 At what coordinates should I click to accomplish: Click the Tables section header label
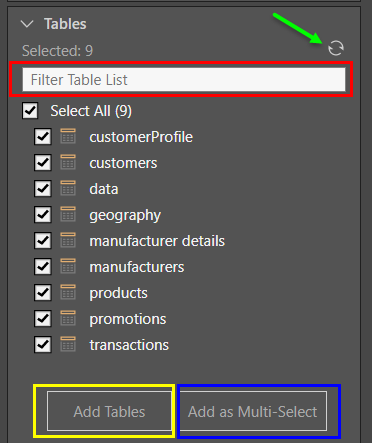pos(65,24)
